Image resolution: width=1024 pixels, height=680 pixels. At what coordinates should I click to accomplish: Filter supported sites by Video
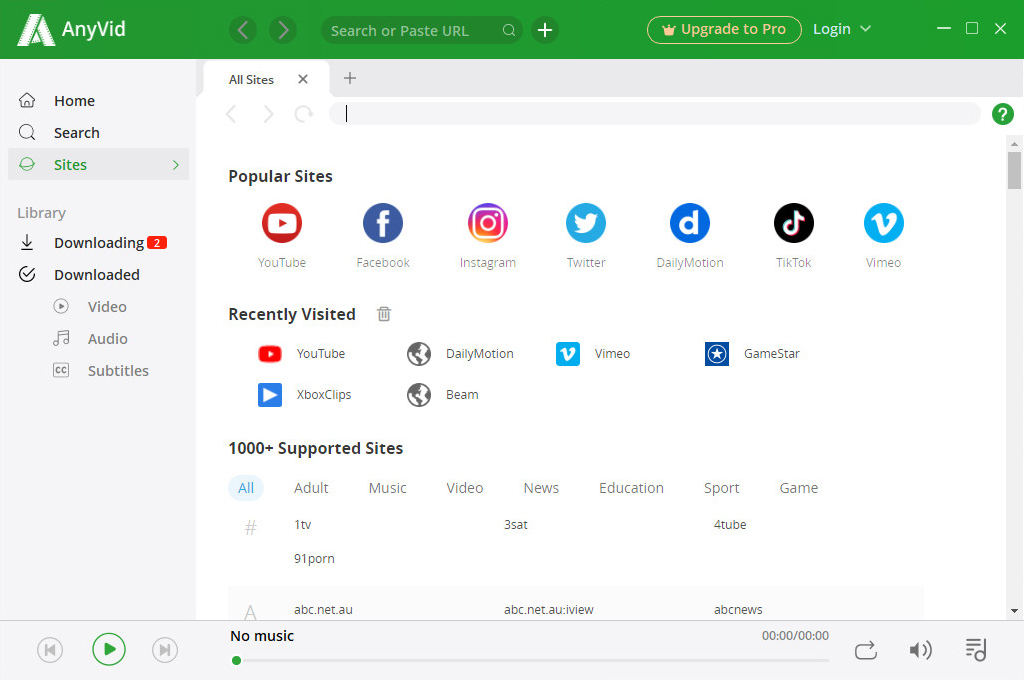pyautogui.click(x=465, y=488)
